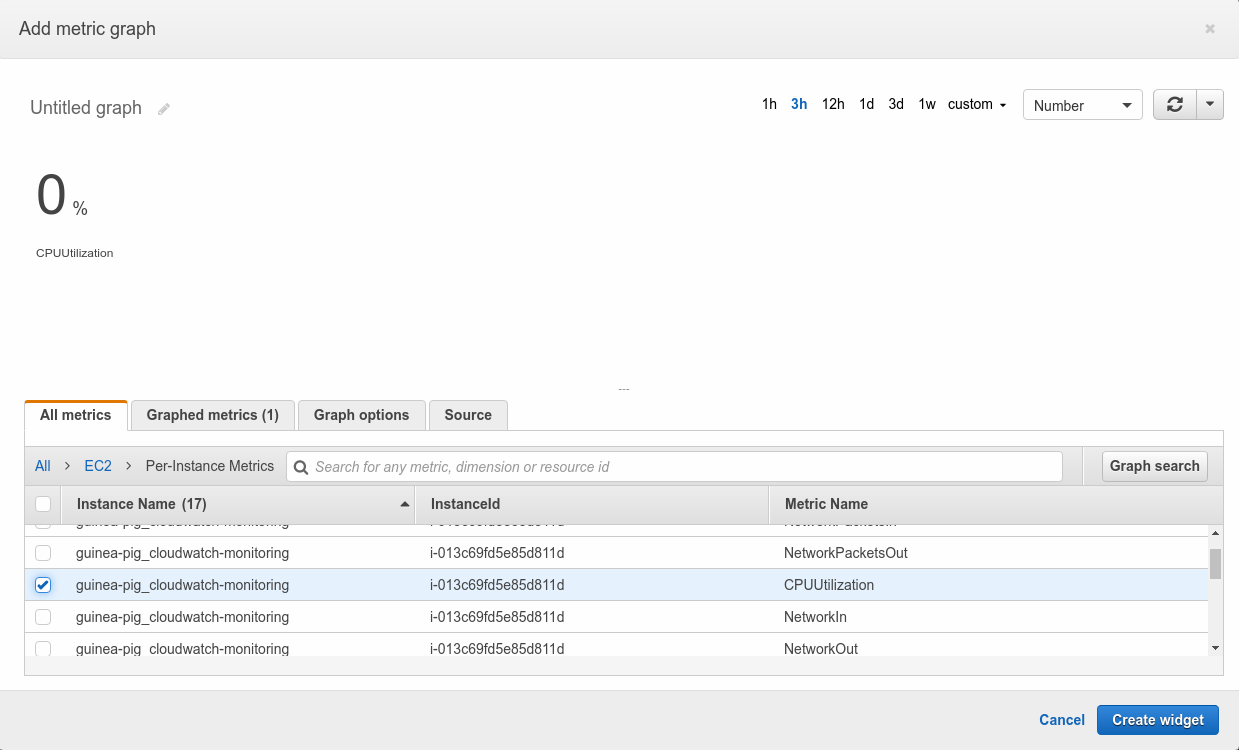Switch to the Graphed metrics (1) tab
This screenshot has width=1239, height=750.
coord(213,415)
